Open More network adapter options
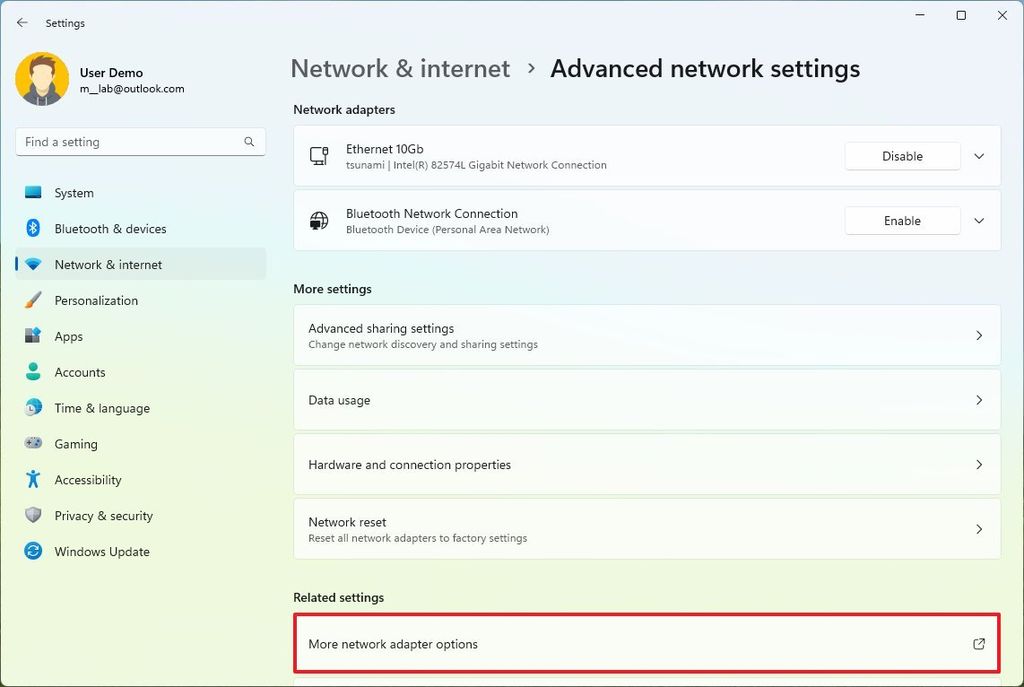Image resolution: width=1024 pixels, height=687 pixels. tap(645, 643)
